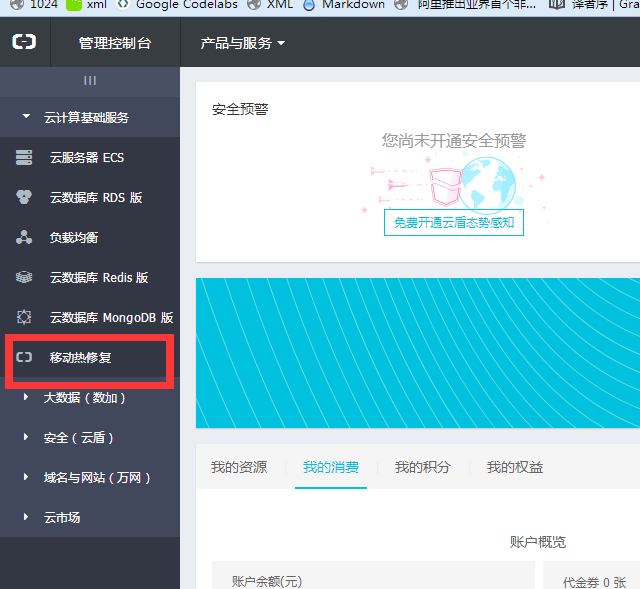Open the 1024 bookmark
This screenshot has width=640, height=589.
[34, 5]
